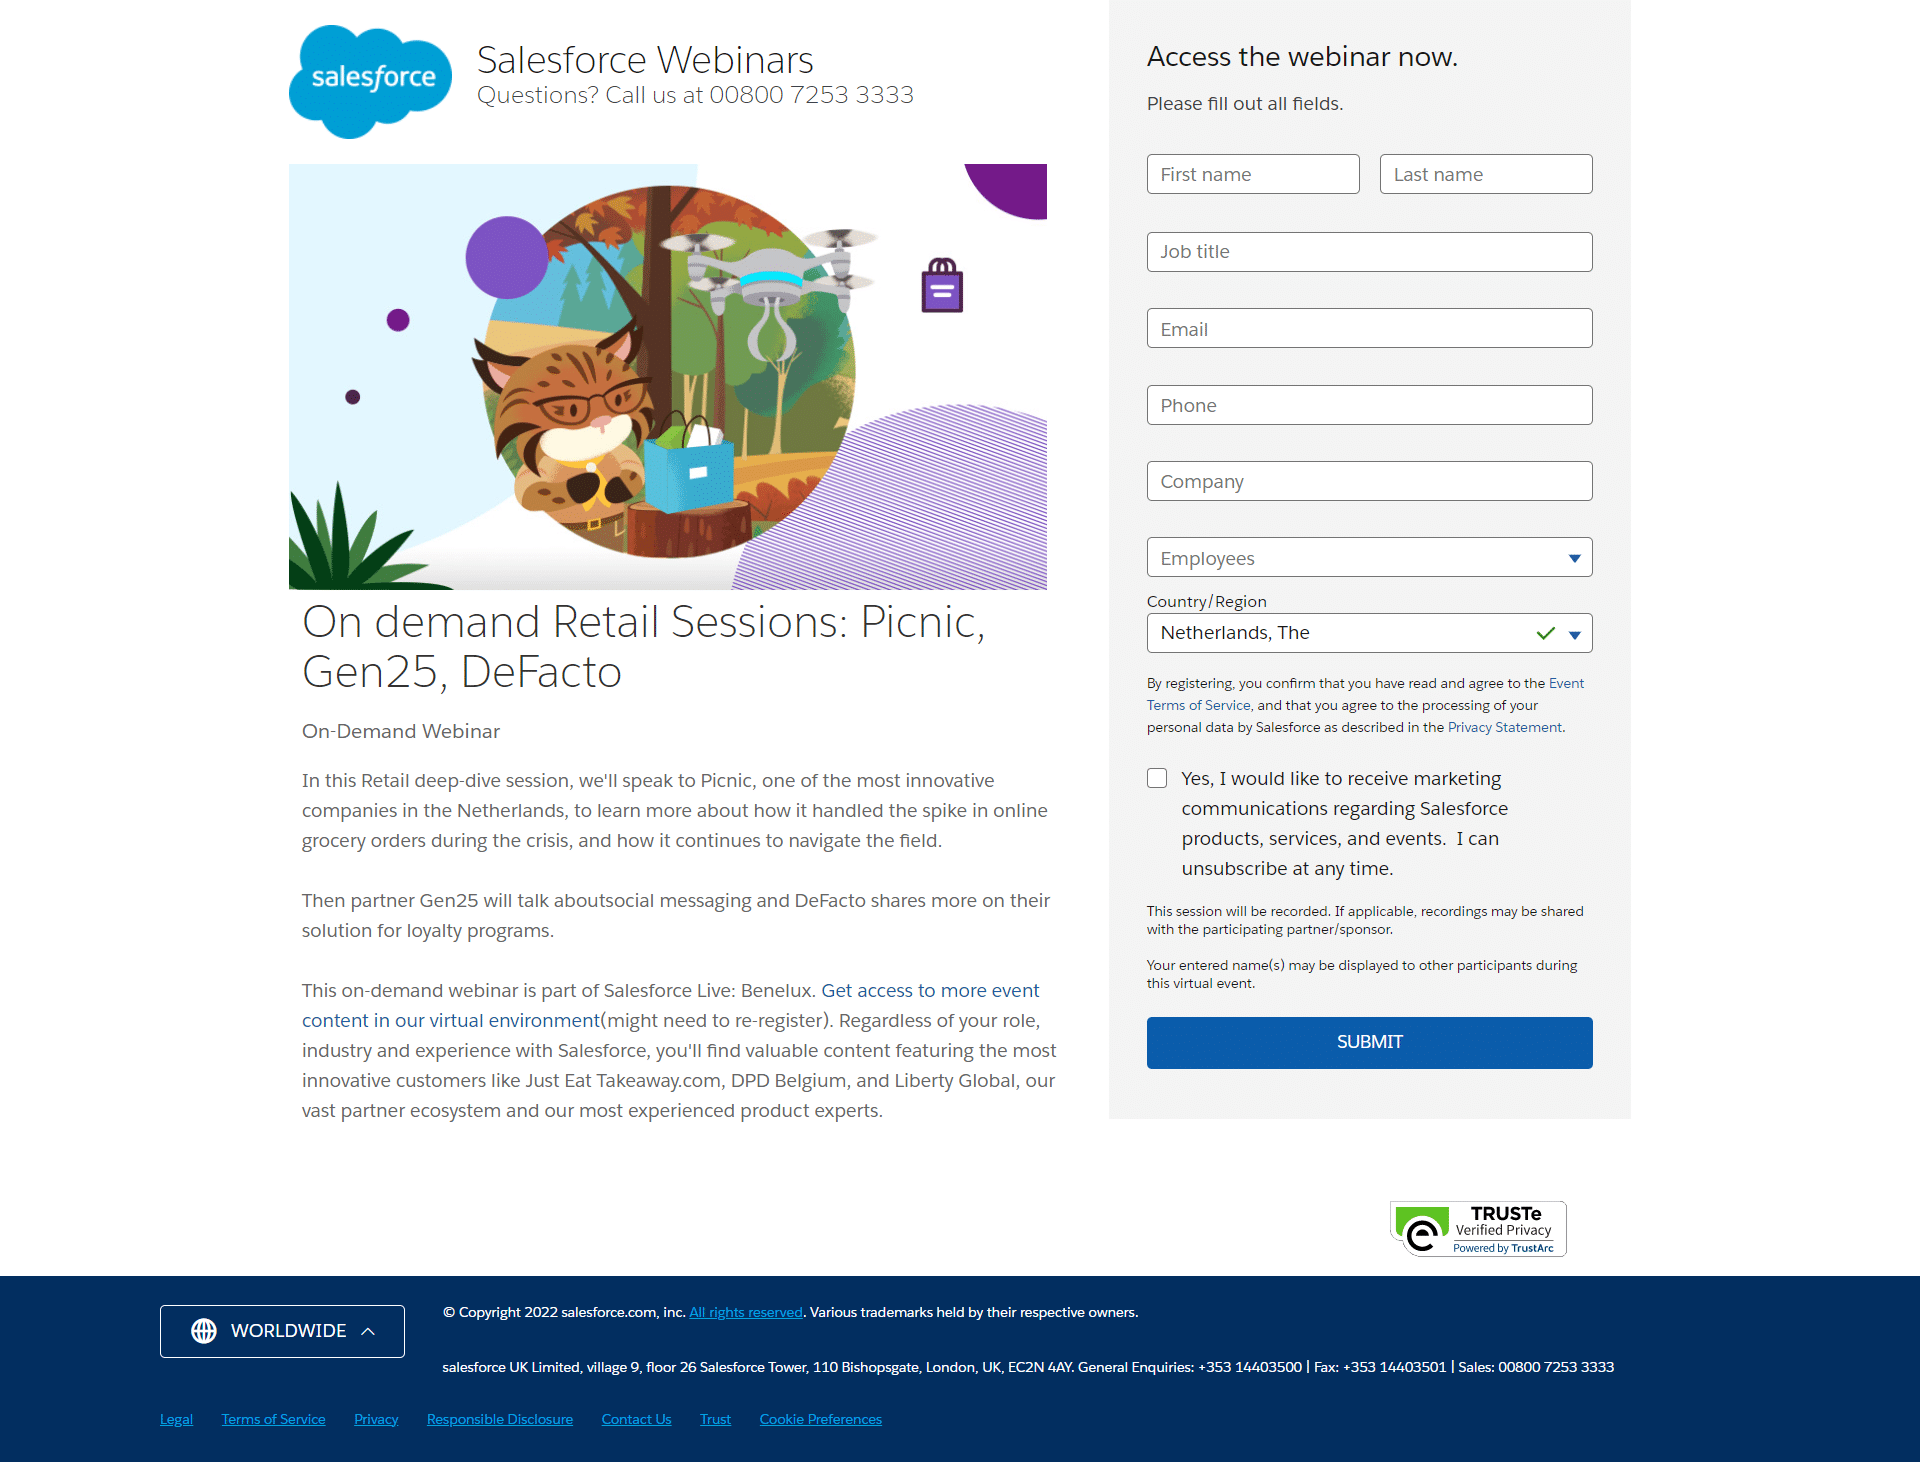Image resolution: width=1920 pixels, height=1462 pixels.
Task: Expand the Country/Region dropdown
Action: click(1574, 631)
